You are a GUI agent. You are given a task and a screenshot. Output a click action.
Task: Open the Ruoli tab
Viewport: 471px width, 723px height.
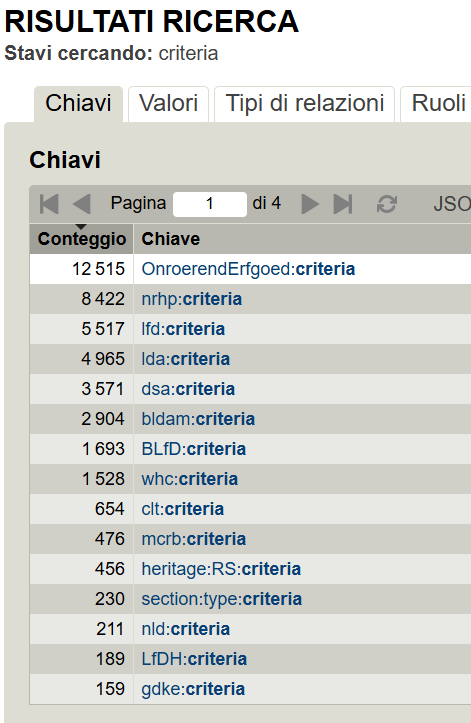tap(436, 103)
